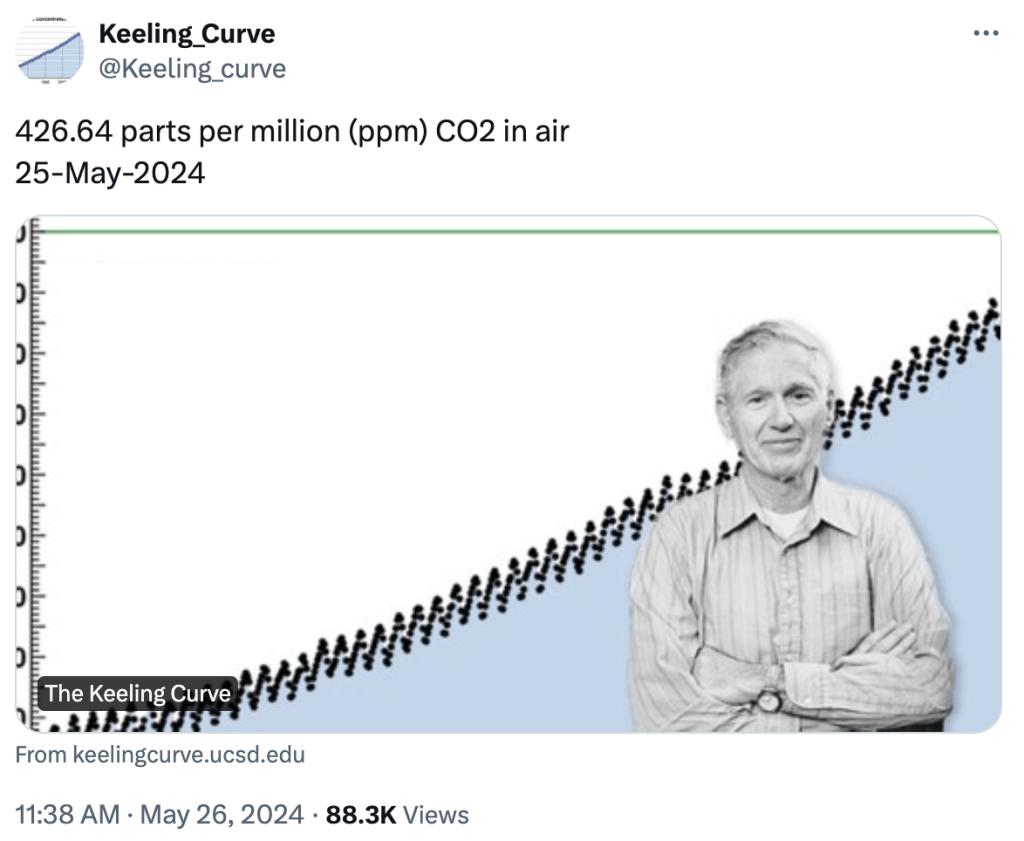This screenshot has height=841, width=1024.
Task: Open the keelingcurve.ucsd.edu source link
Action: 160,755
